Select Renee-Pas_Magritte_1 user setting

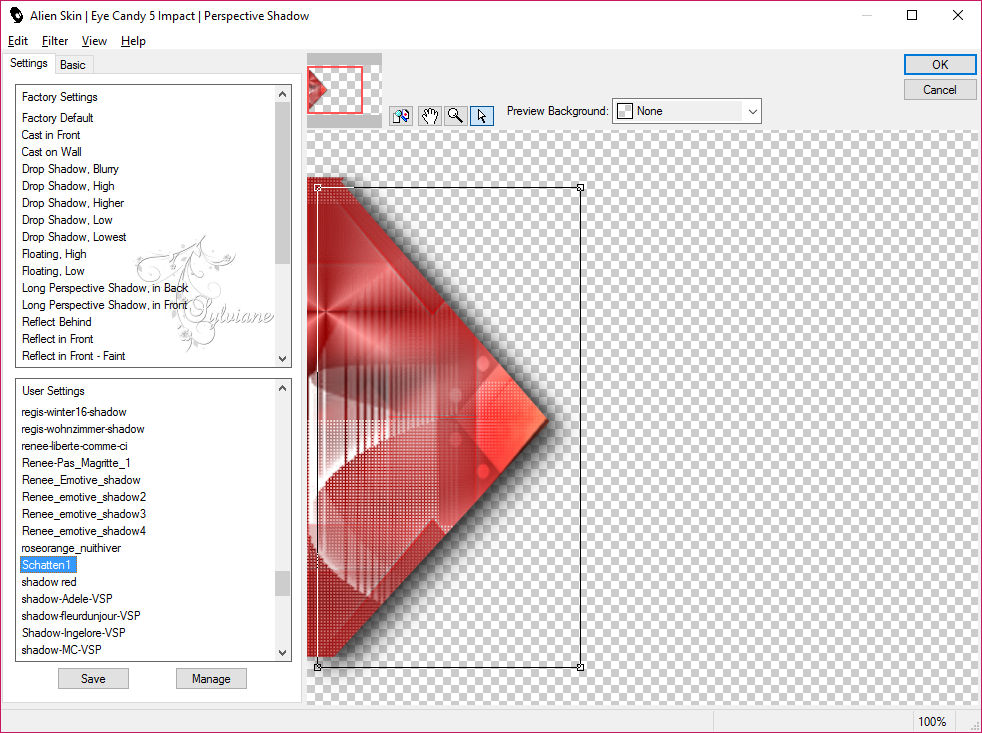pos(76,462)
